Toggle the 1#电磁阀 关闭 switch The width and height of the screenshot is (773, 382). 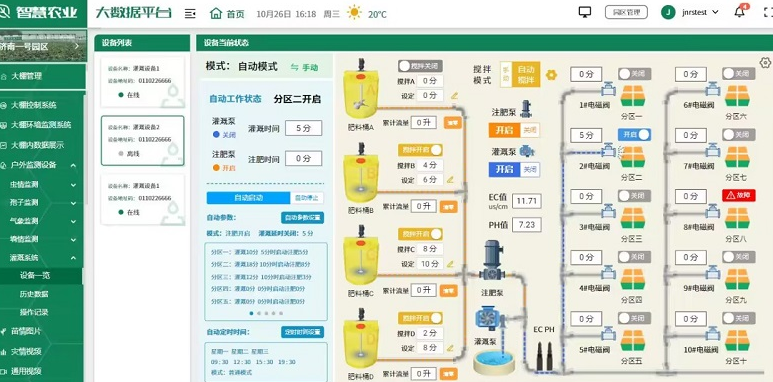coord(634,73)
